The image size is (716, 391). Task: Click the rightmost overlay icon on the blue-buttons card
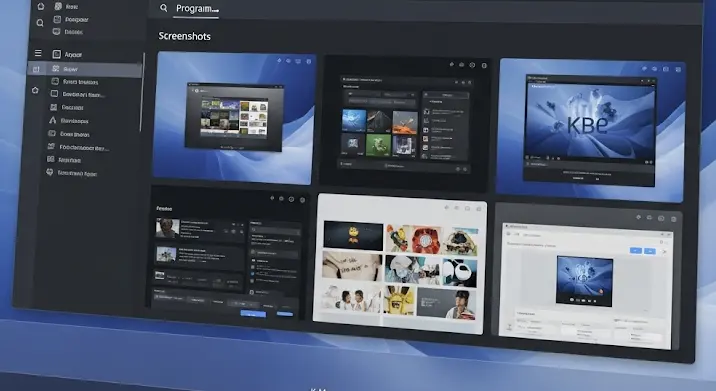(x=302, y=200)
